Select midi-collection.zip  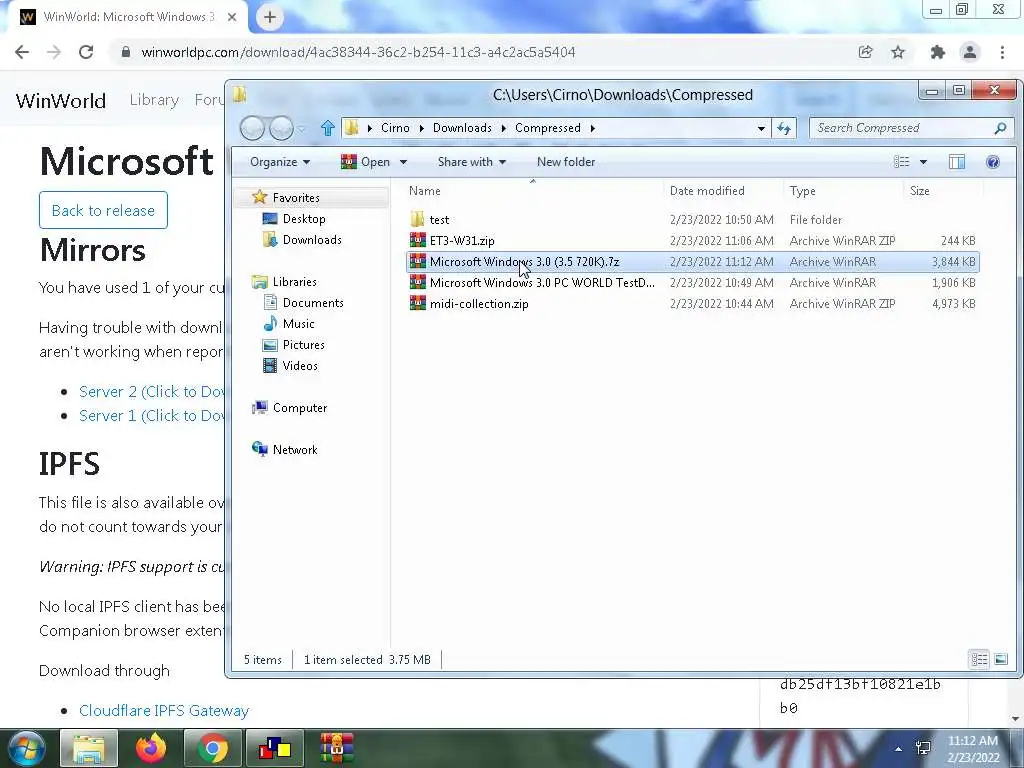point(692,304)
